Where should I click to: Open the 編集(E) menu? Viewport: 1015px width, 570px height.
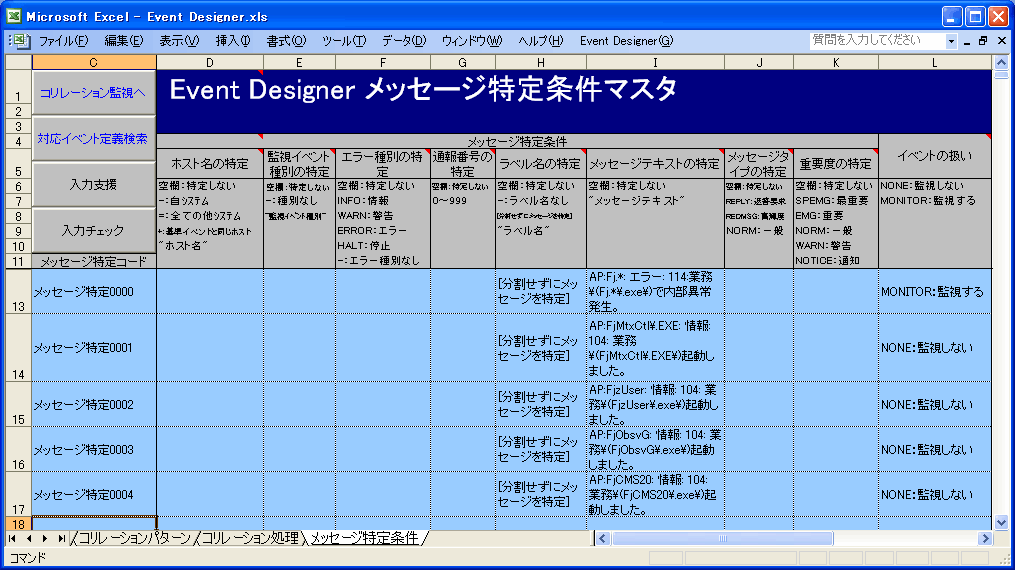[x=123, y=41]
